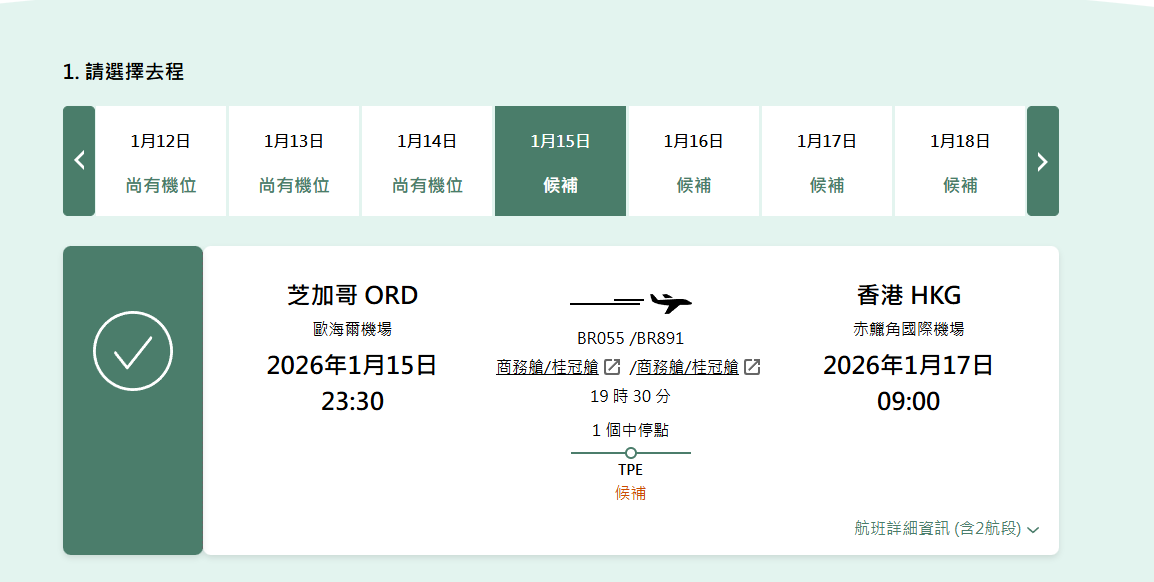Select the 1月12日 date tab
Viewport: 1154px width, 582px height.
[x=161, y=161]
